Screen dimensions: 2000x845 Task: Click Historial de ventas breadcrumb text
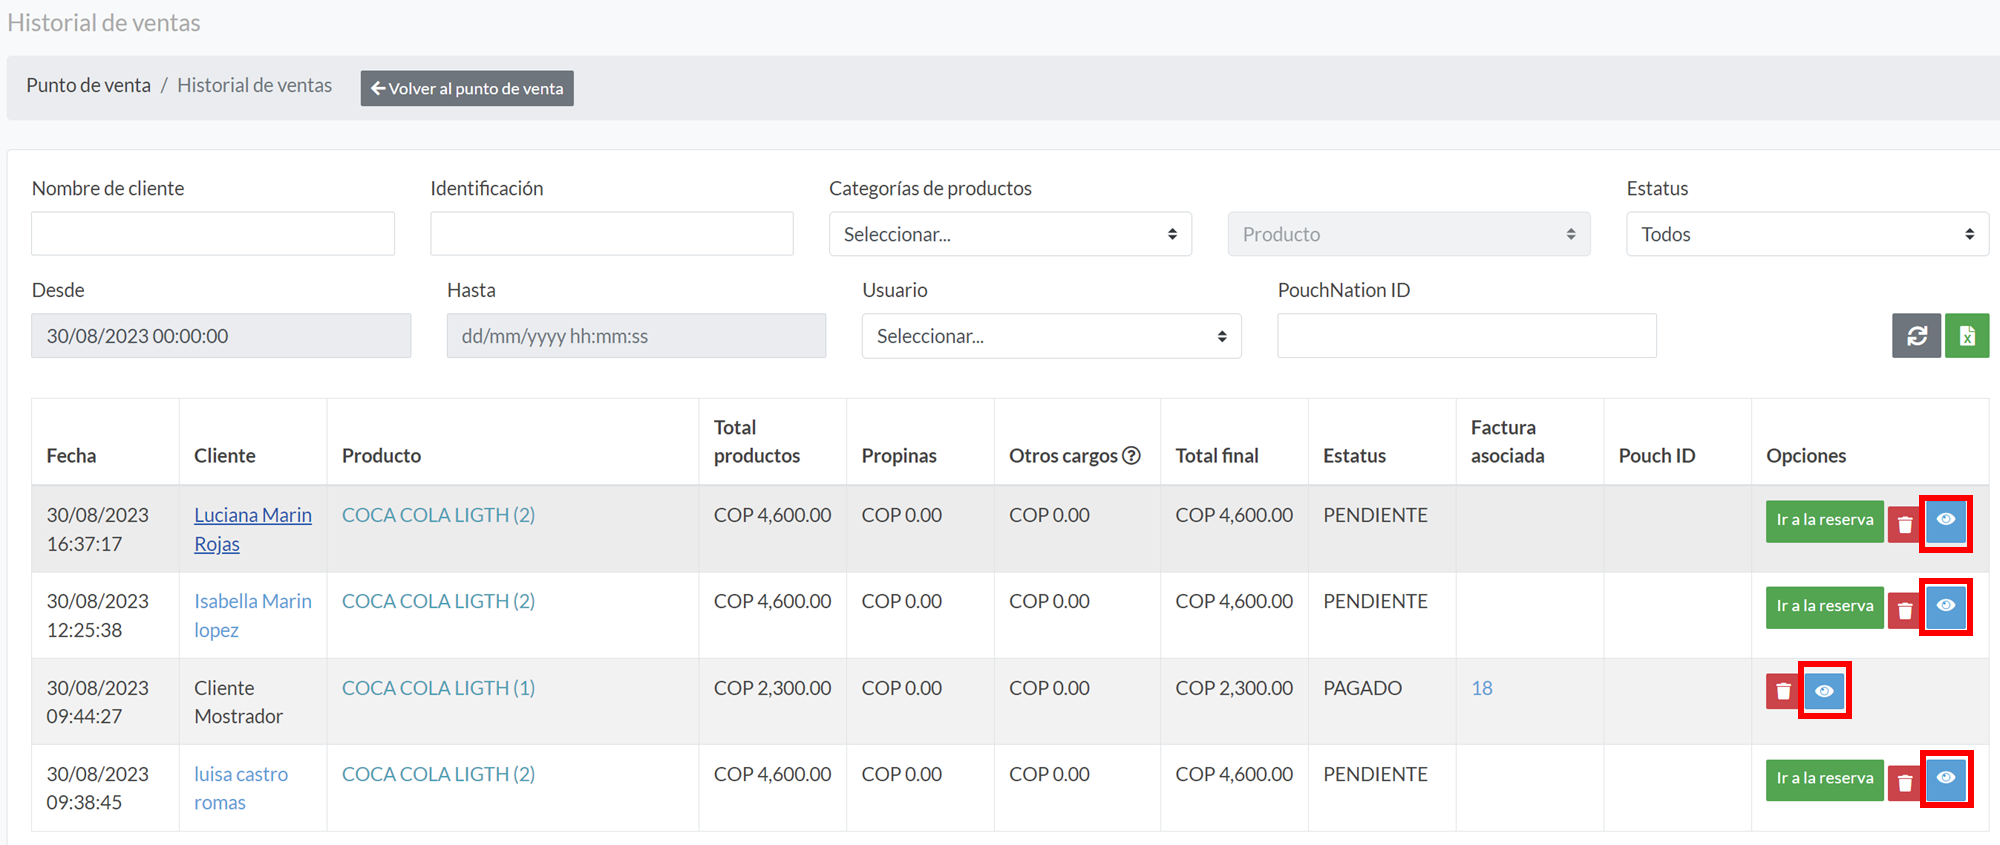tap(254, 85)
